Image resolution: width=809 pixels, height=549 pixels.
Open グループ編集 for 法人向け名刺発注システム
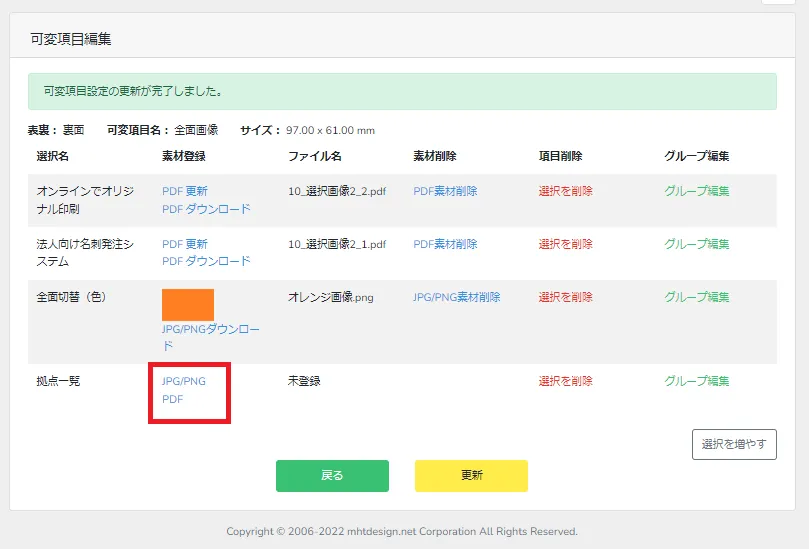pyautogui.click(x=697, y=244)
